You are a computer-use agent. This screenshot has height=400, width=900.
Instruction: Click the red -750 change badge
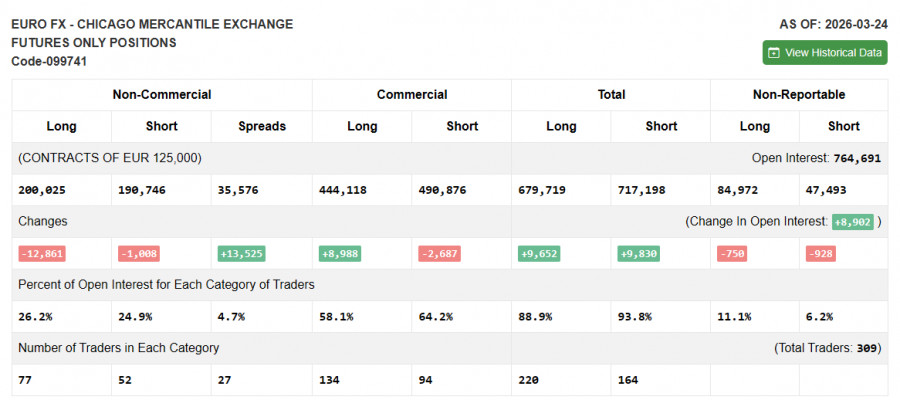pos(733,254)
